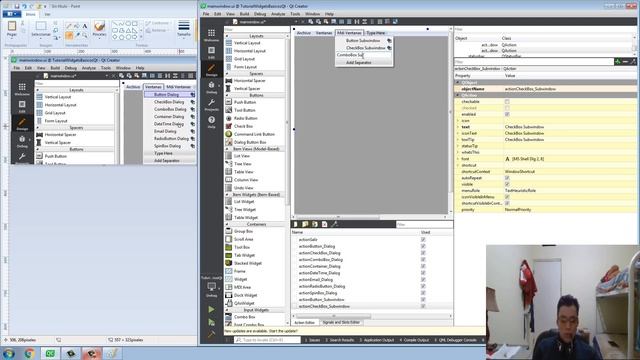Open Debug mode in Qt Creator sidebar
The width and height of the screenshot is (640, 360).
tap(211, 87)
